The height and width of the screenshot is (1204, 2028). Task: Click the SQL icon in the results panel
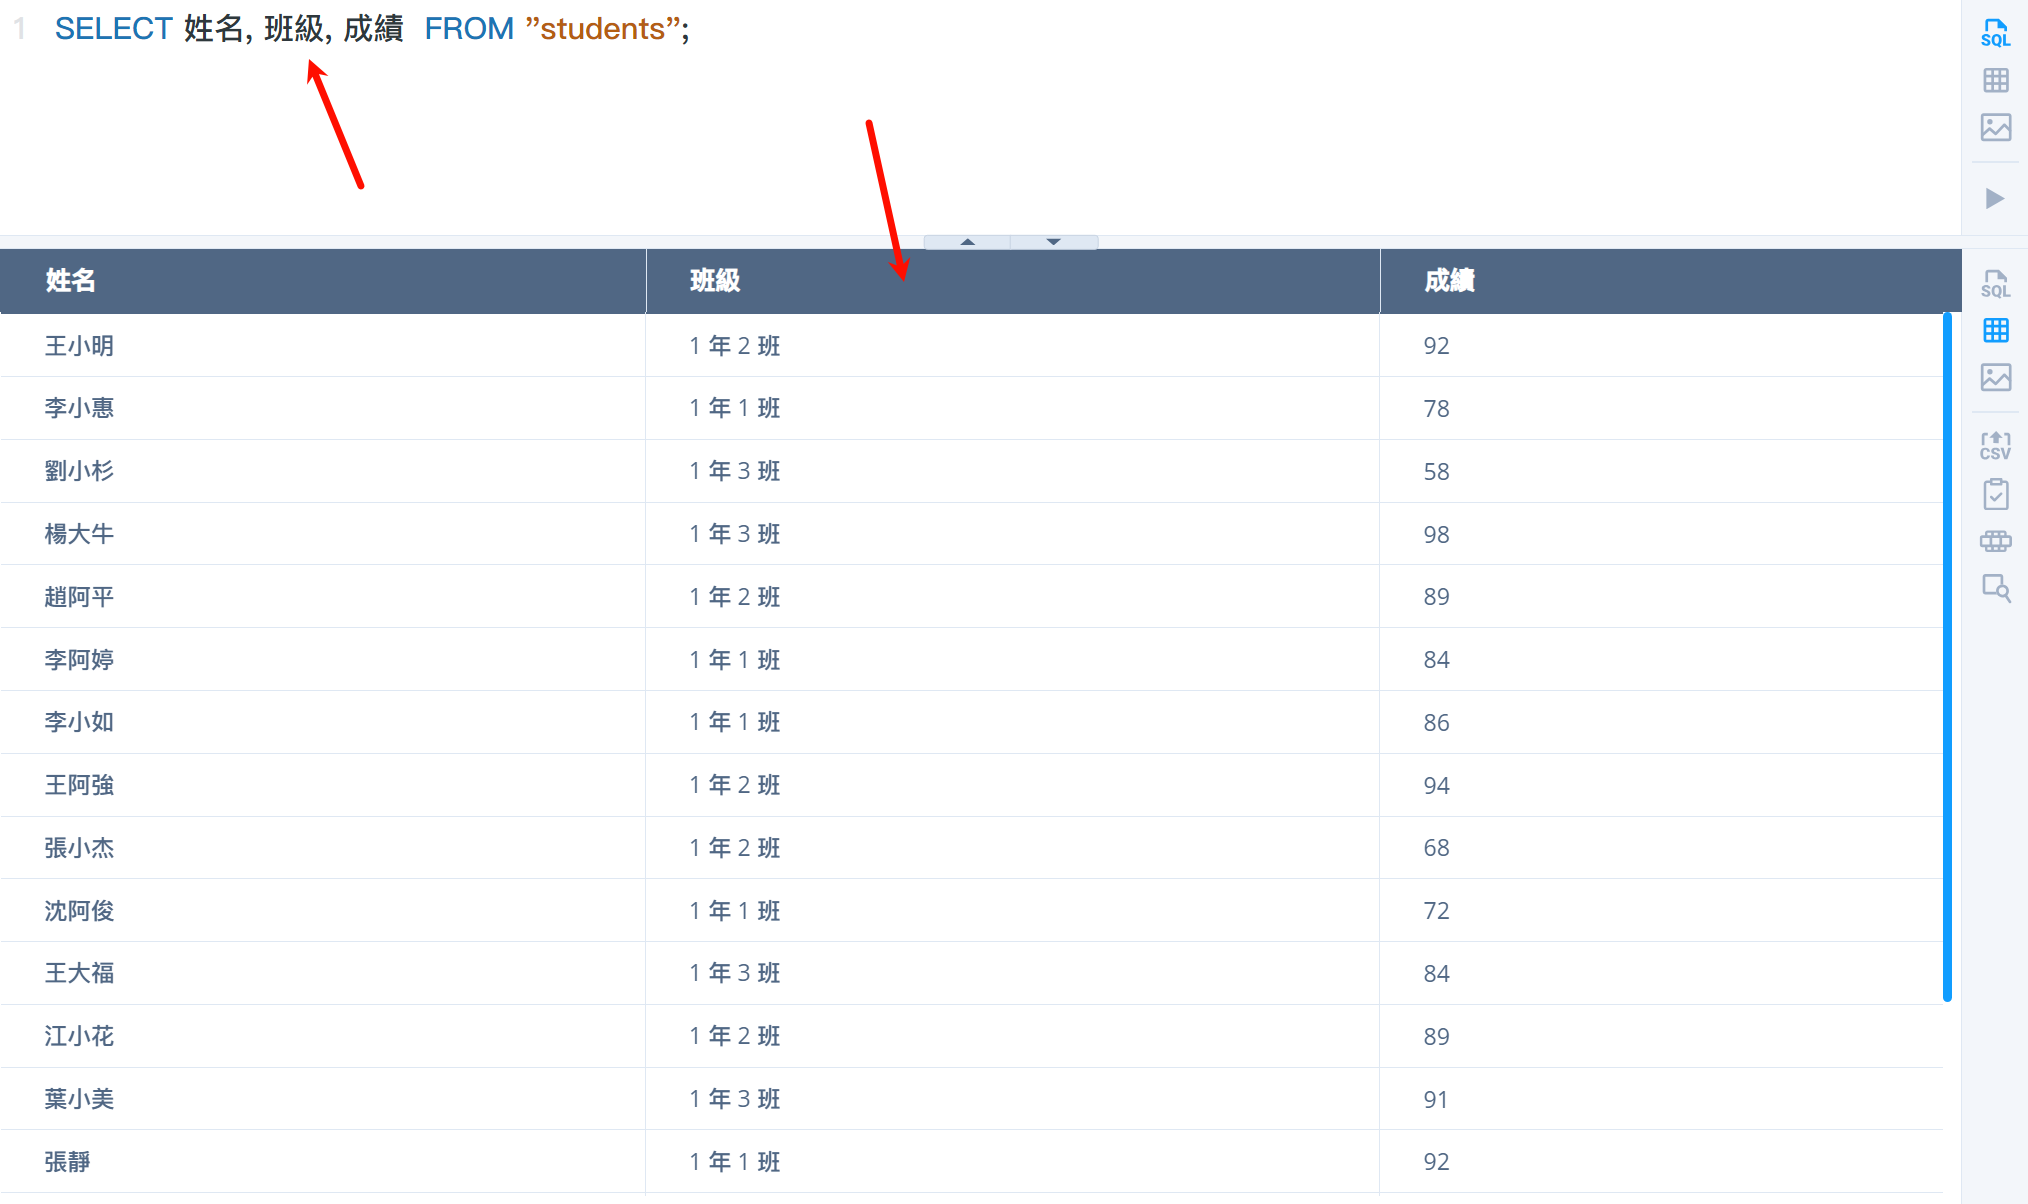tap(1995, 284)
